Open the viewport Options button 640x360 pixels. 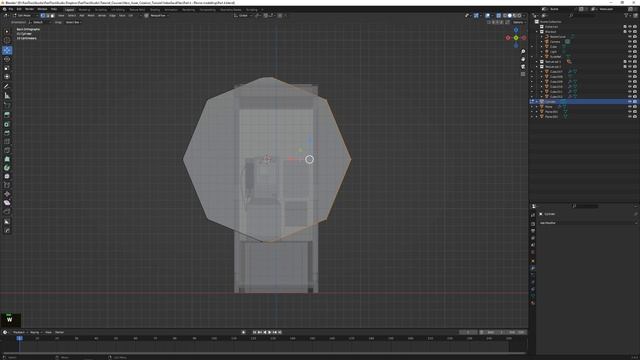click(x=519, y=22)
